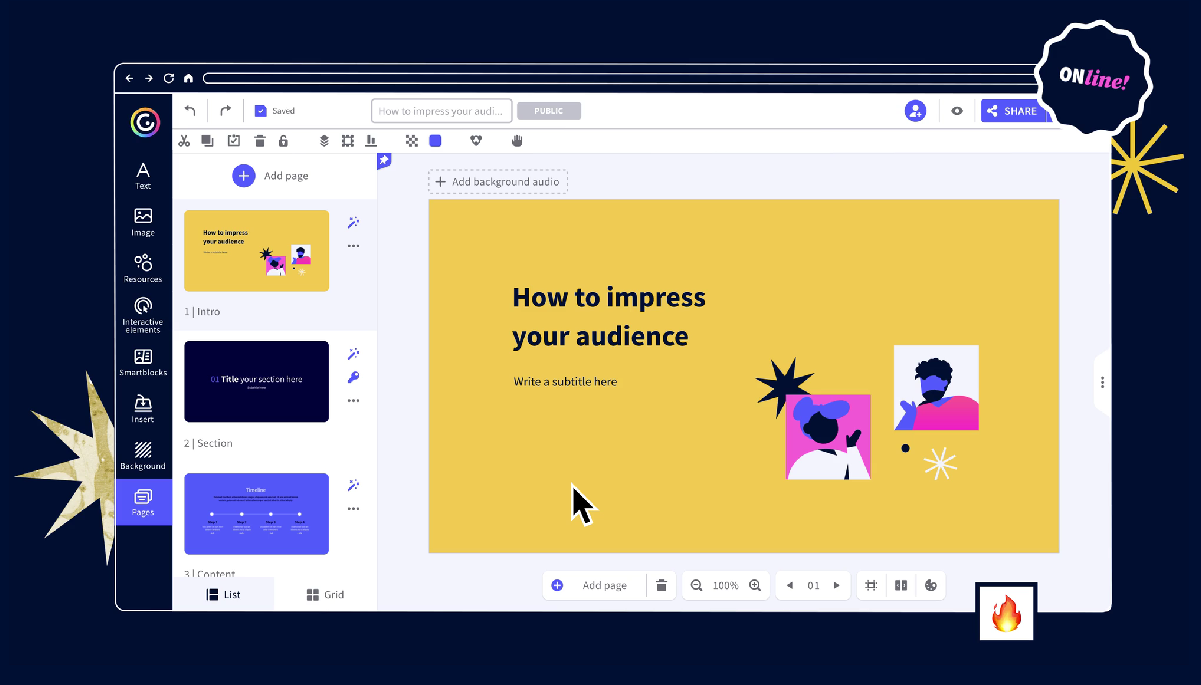Image resolution: width=1201 pixels, height=685 pixels.
Task: Expand the right side panel handle
Action: [1102, 382]
